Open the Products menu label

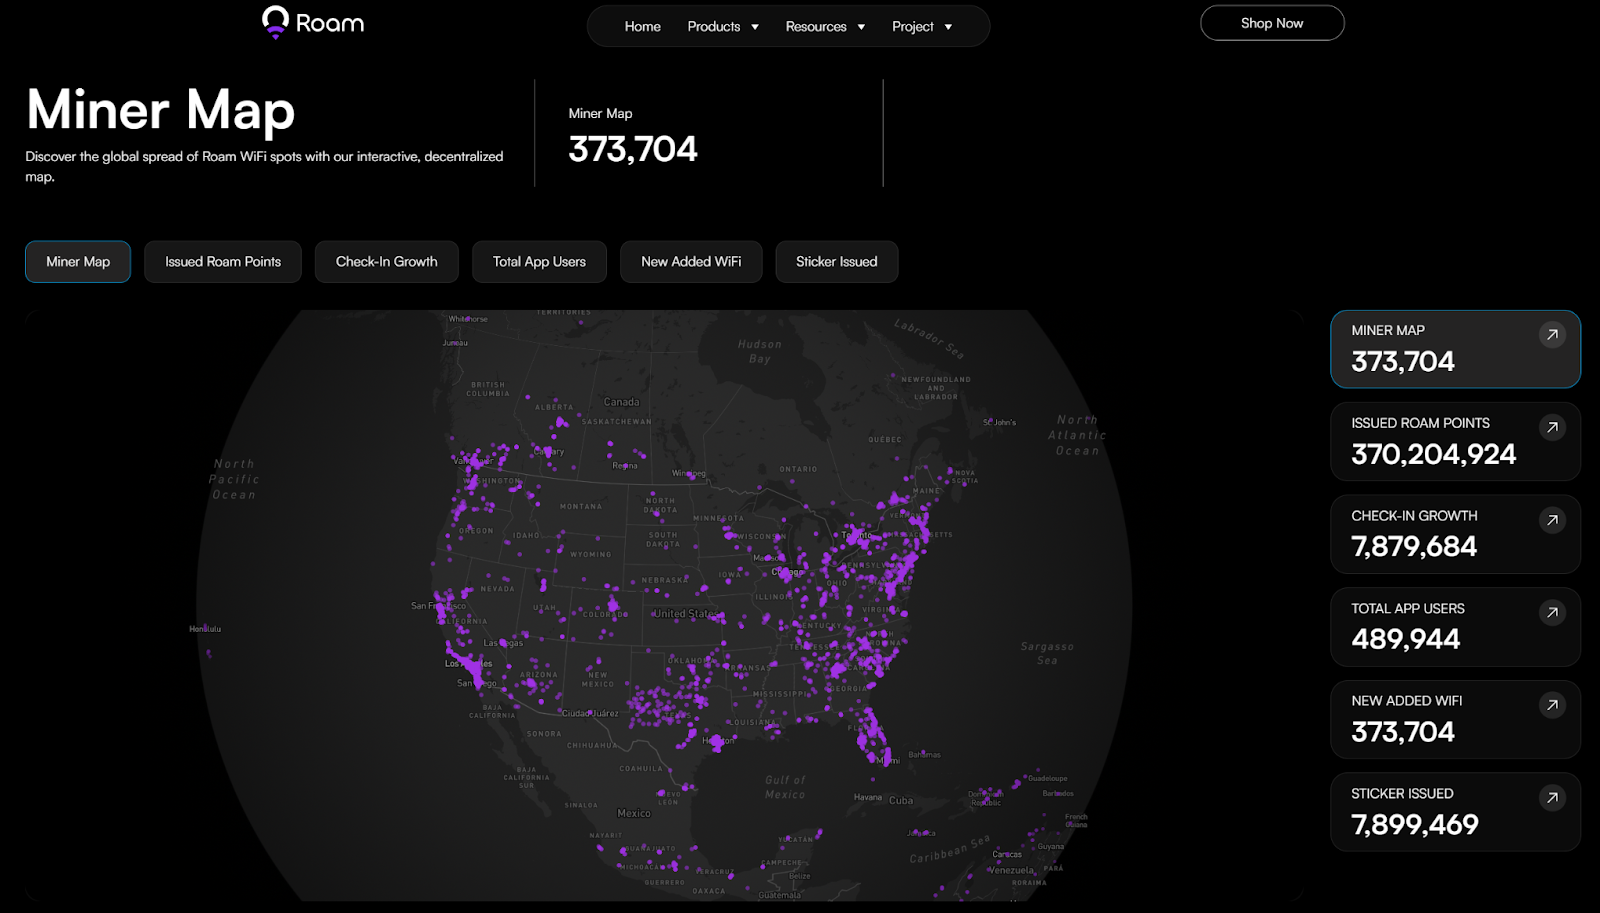pyautogui.click(x=714, y=27)
